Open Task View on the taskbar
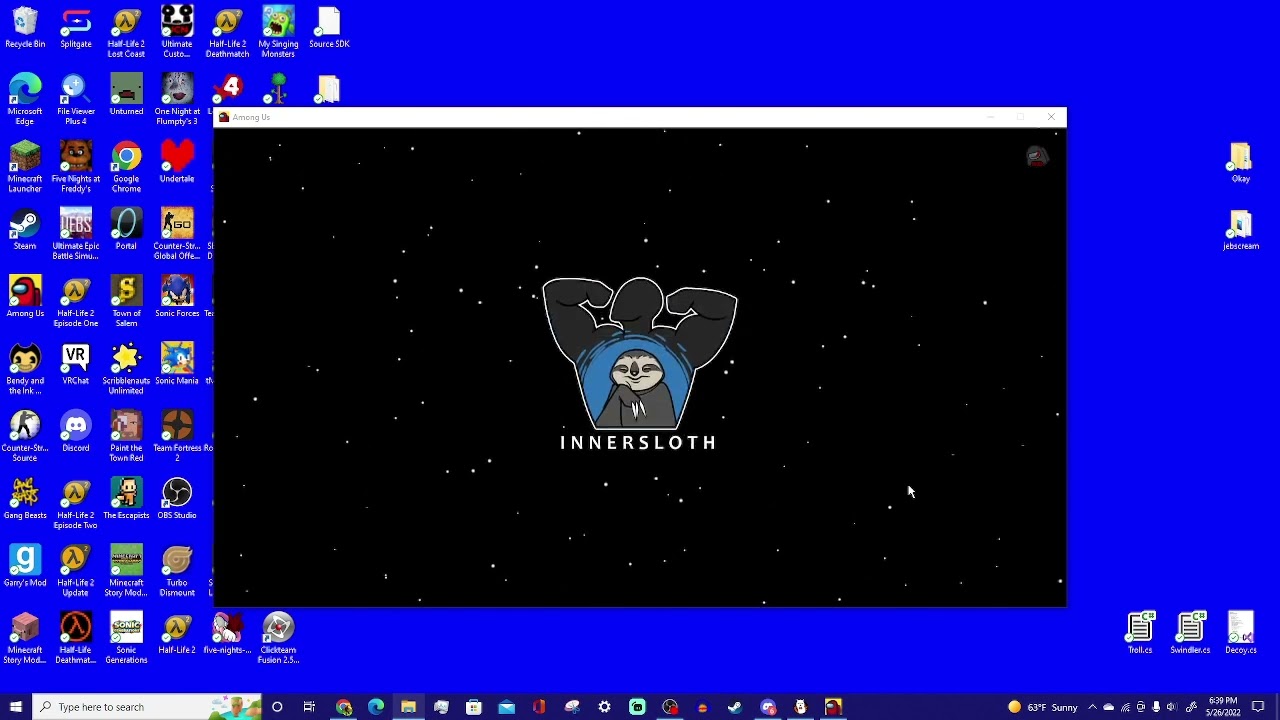The image size is (1280, 720). (309, 707)
